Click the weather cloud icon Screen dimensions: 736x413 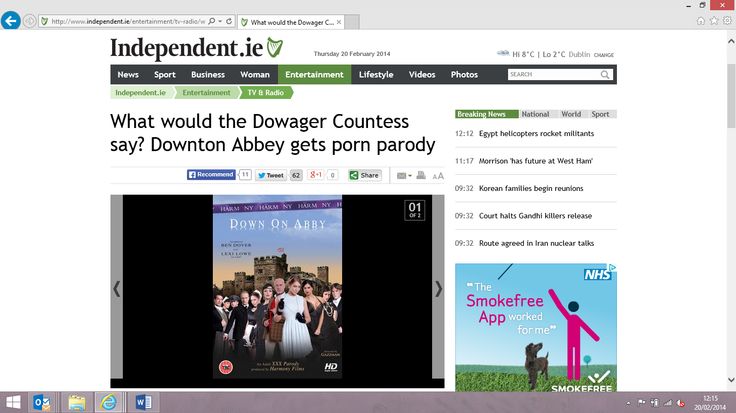click(503, 53)
